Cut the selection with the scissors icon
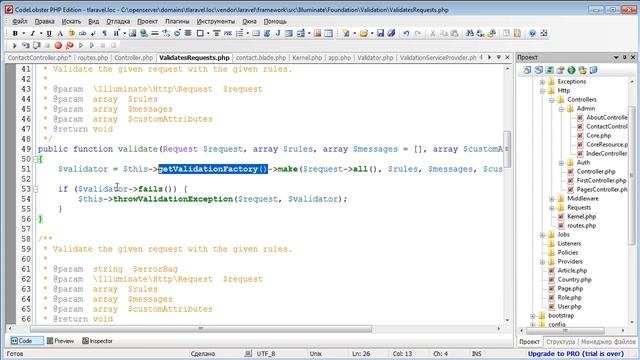 tap(433, 33)
